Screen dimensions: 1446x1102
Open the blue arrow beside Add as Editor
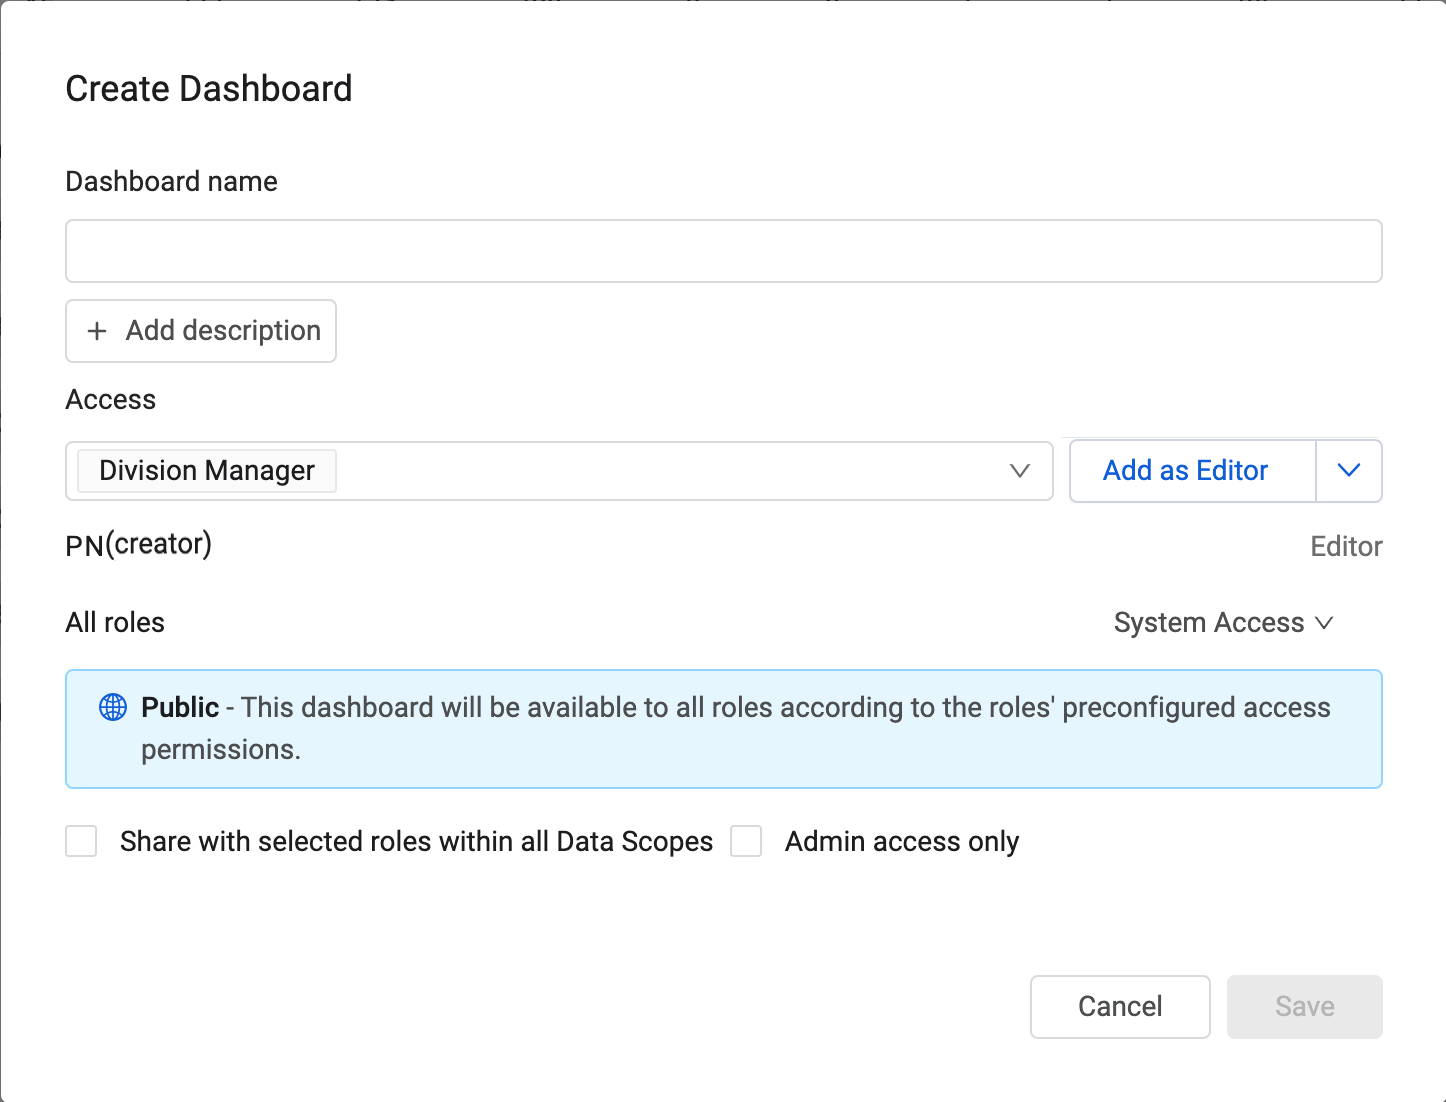coord(1348,471)
